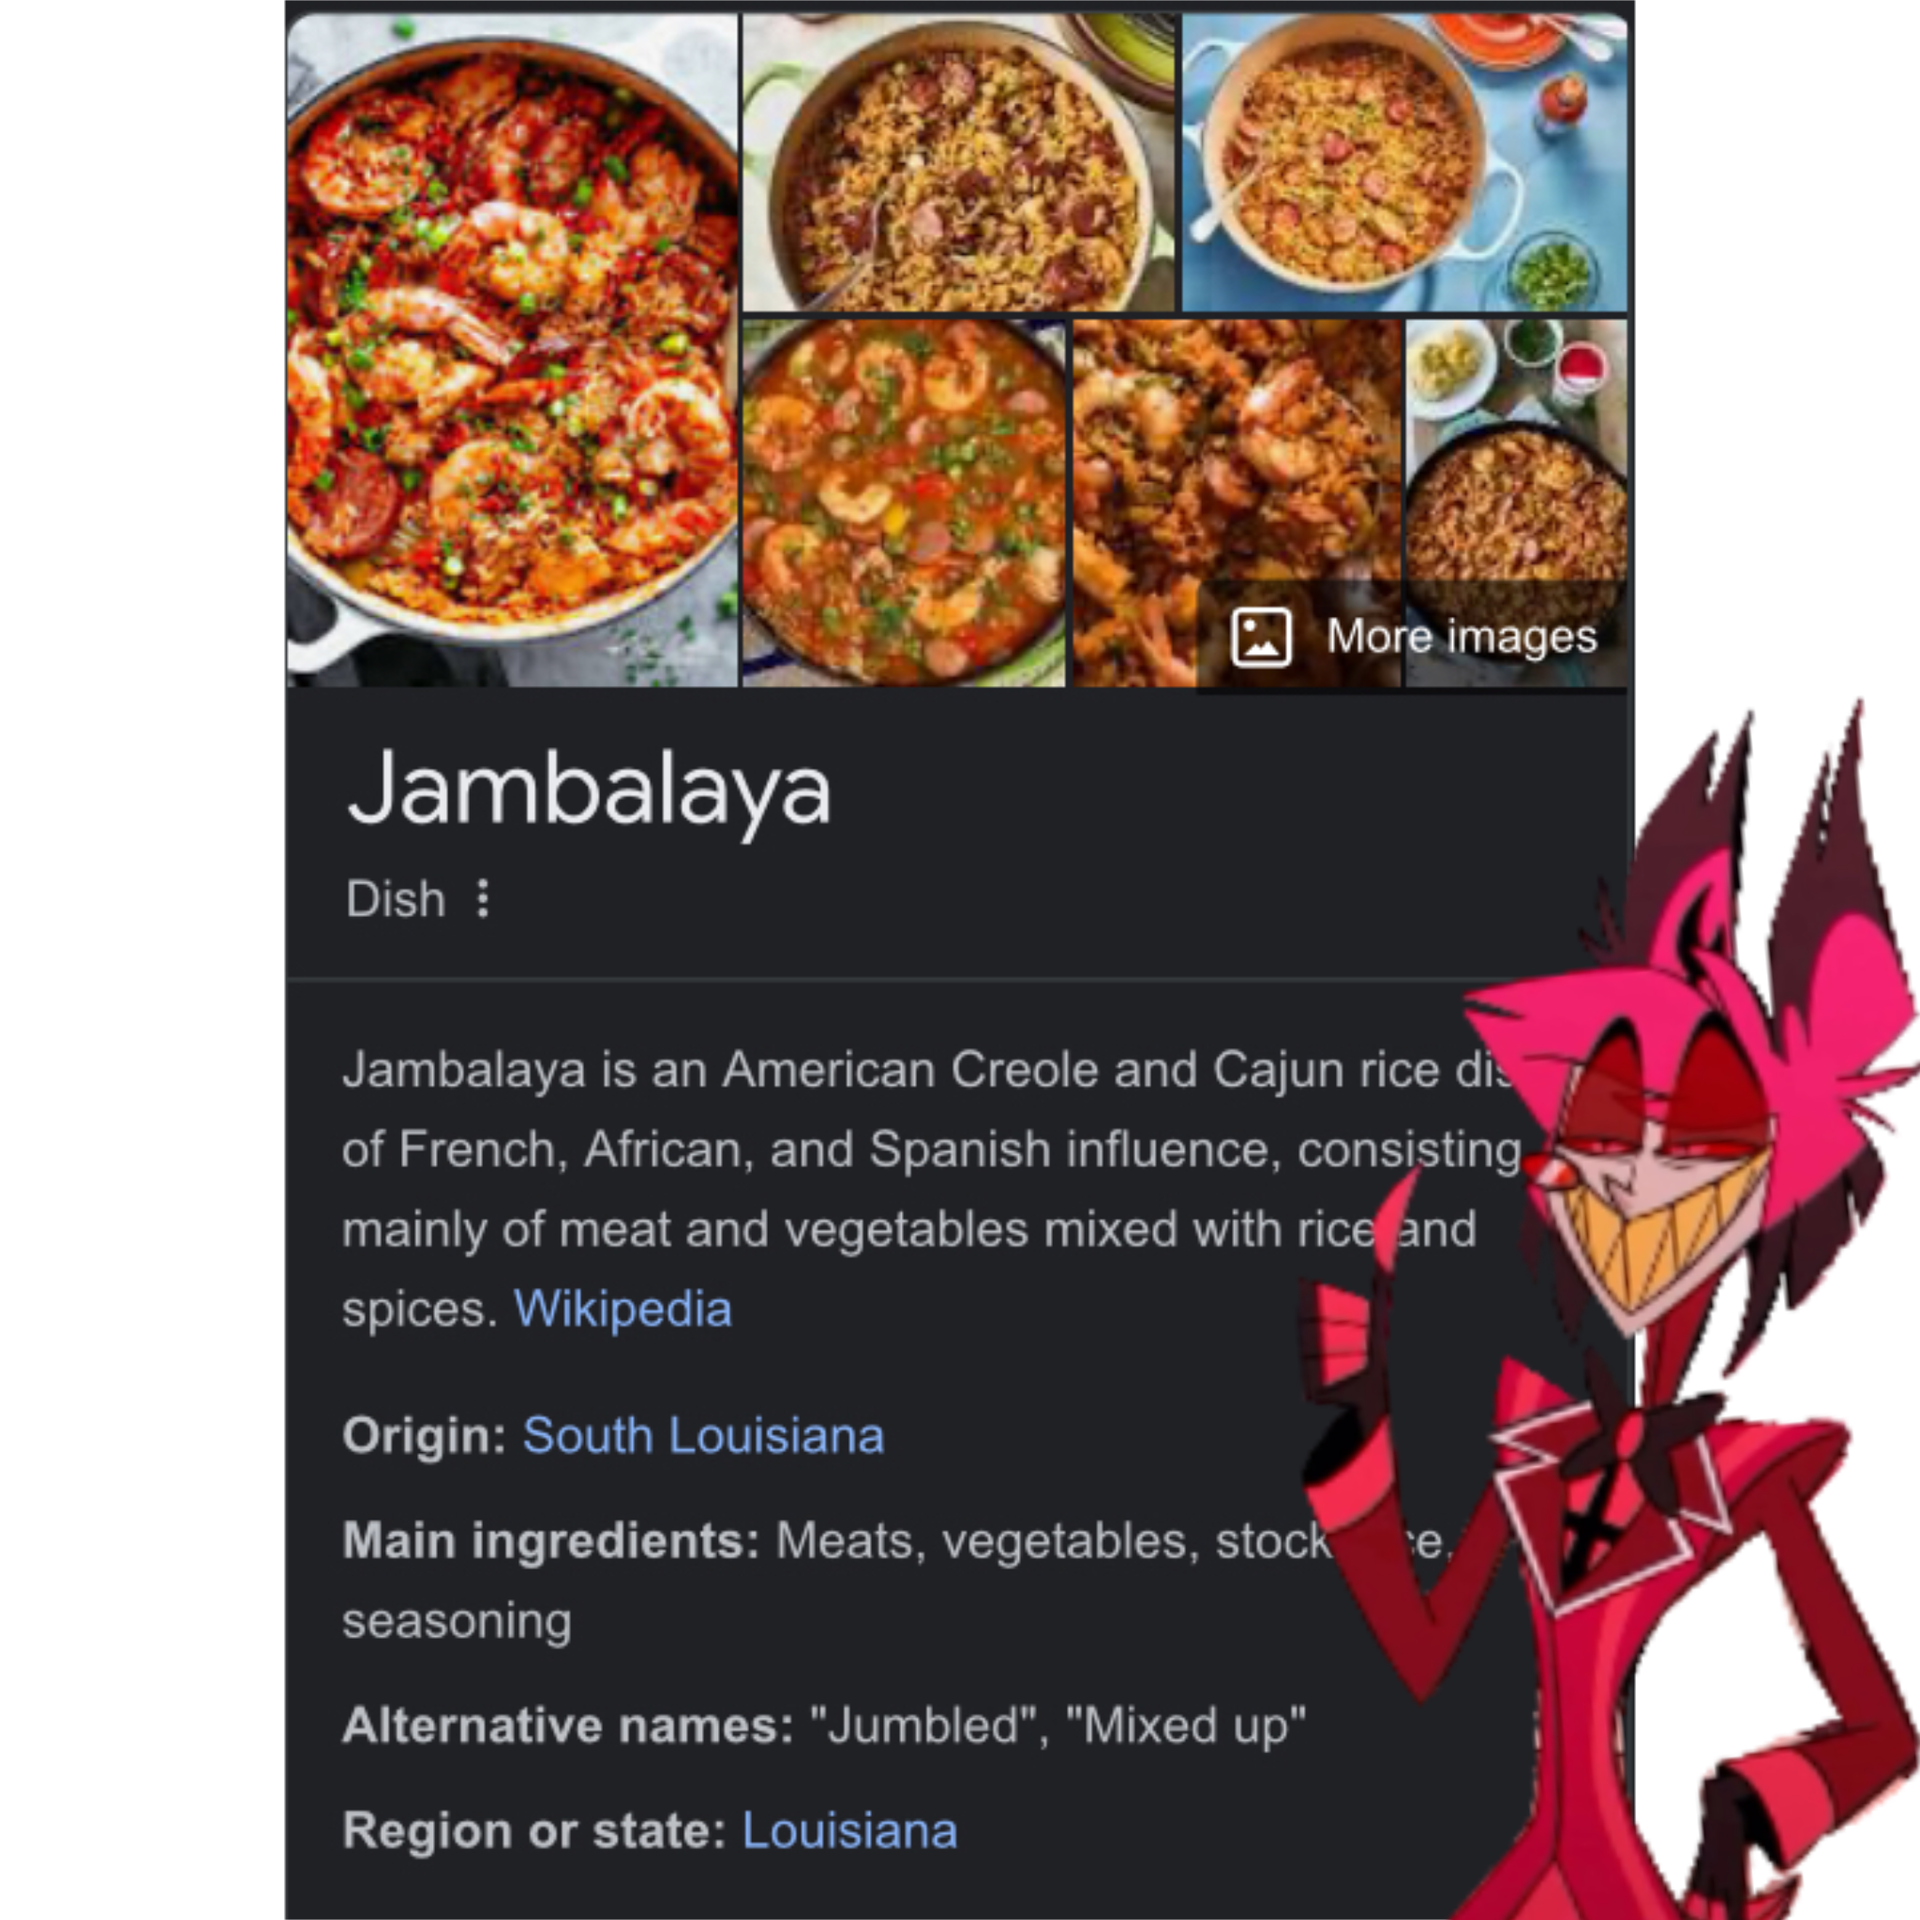Select the Origin field label
The image size is (1920, 1920).
tap(425, 1435)
